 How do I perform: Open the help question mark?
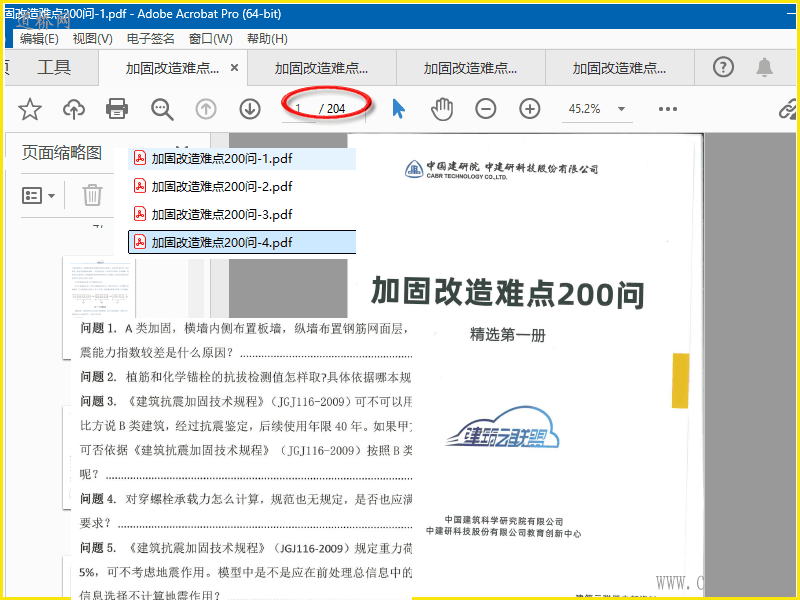[x=723, y=67]
